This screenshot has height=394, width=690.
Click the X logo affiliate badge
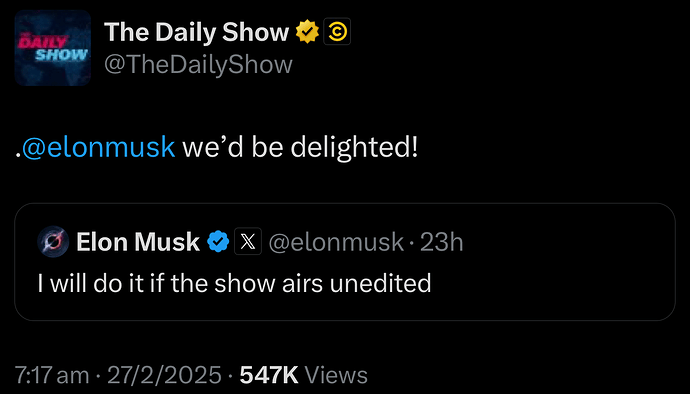(x=248, y=241)
